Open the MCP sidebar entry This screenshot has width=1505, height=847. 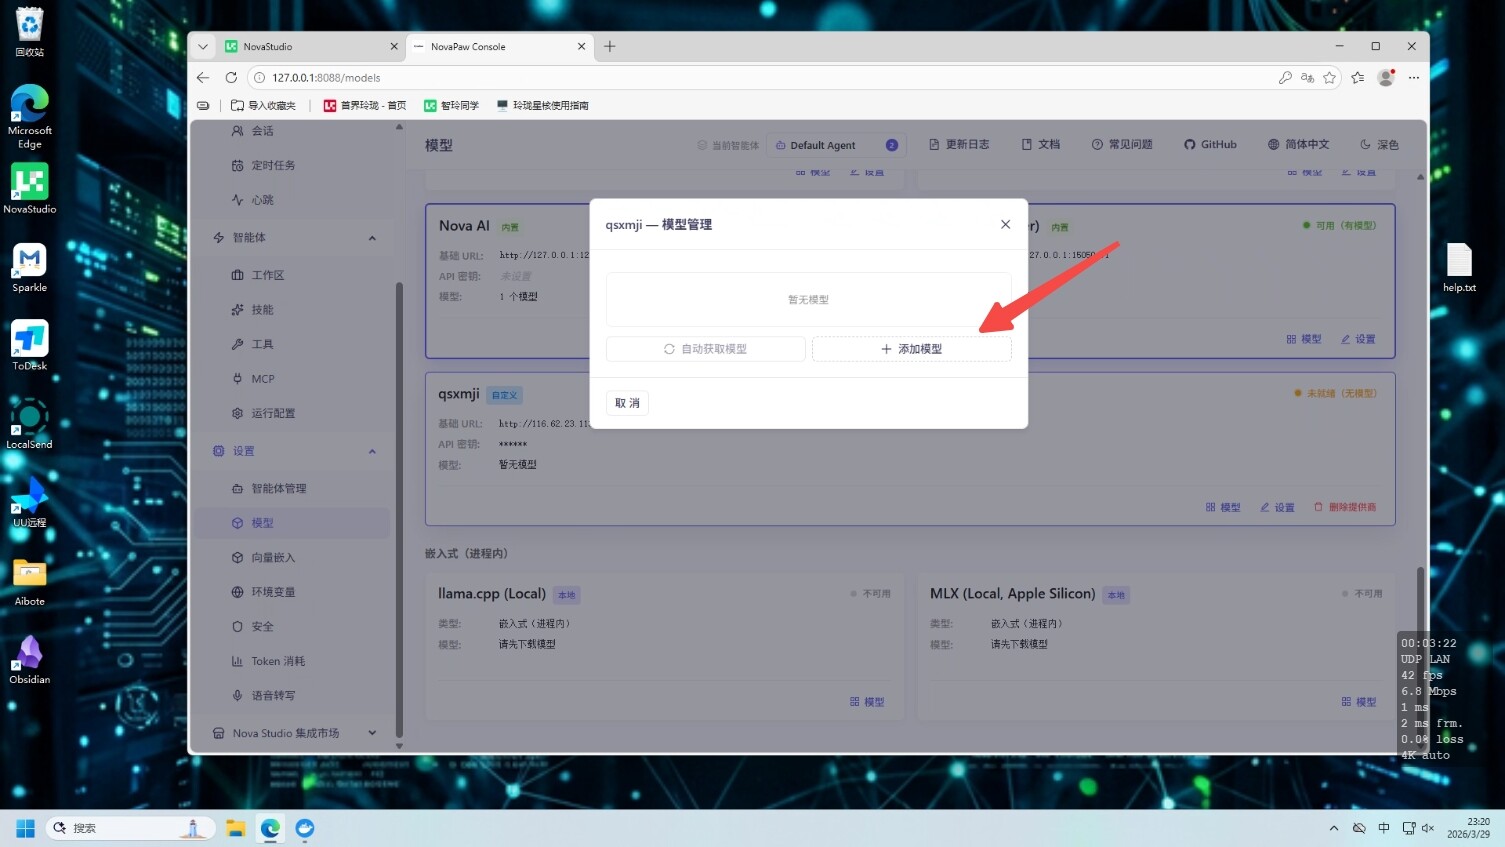(262, 379)
